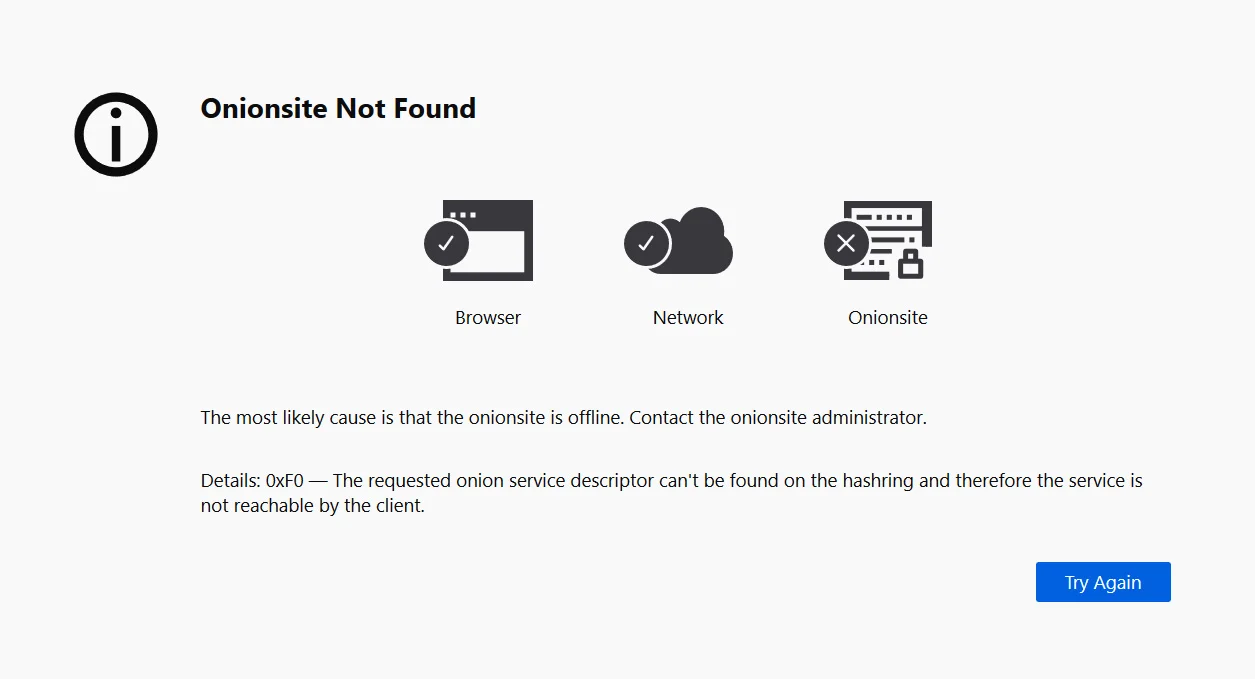
Task: Click the word 'hashring' in details
Action: 878,481
